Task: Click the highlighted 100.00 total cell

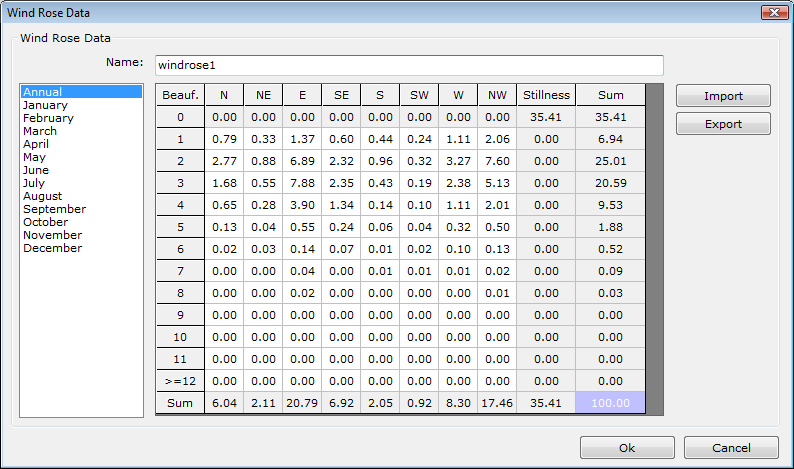Action: pyautogui.click(x=610, y=403)
